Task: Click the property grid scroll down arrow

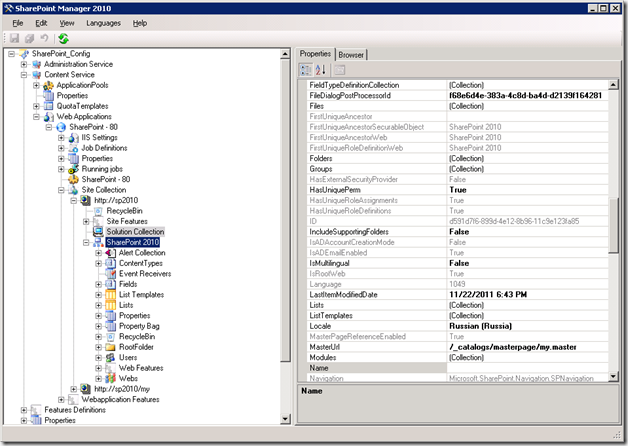Action: tap(613, 376)
